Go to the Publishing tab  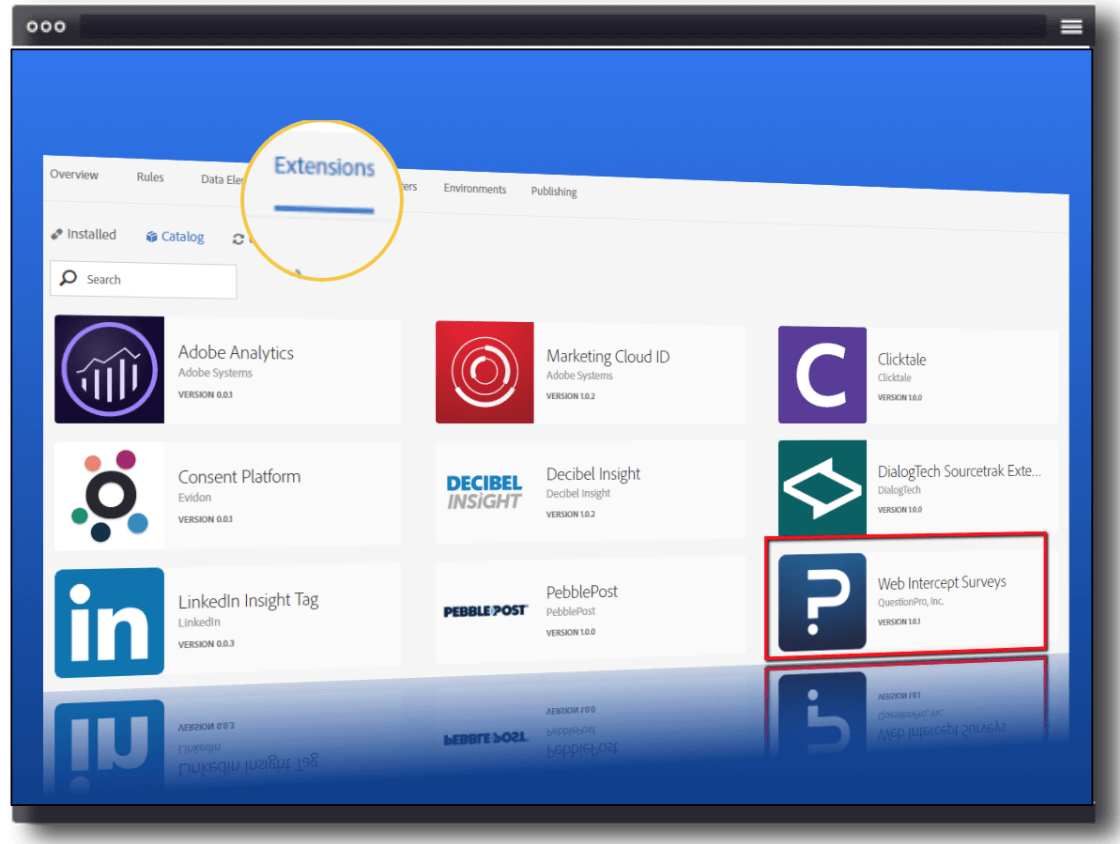[554, 191]
